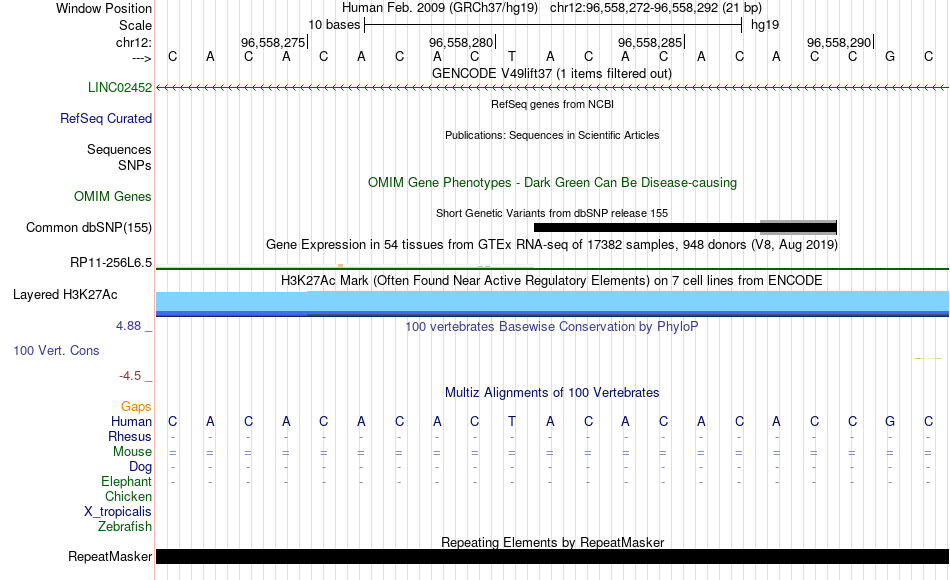Click the LINC02452 gene label
This screenshot has height=580, width=950.
(x=120, y=87)
